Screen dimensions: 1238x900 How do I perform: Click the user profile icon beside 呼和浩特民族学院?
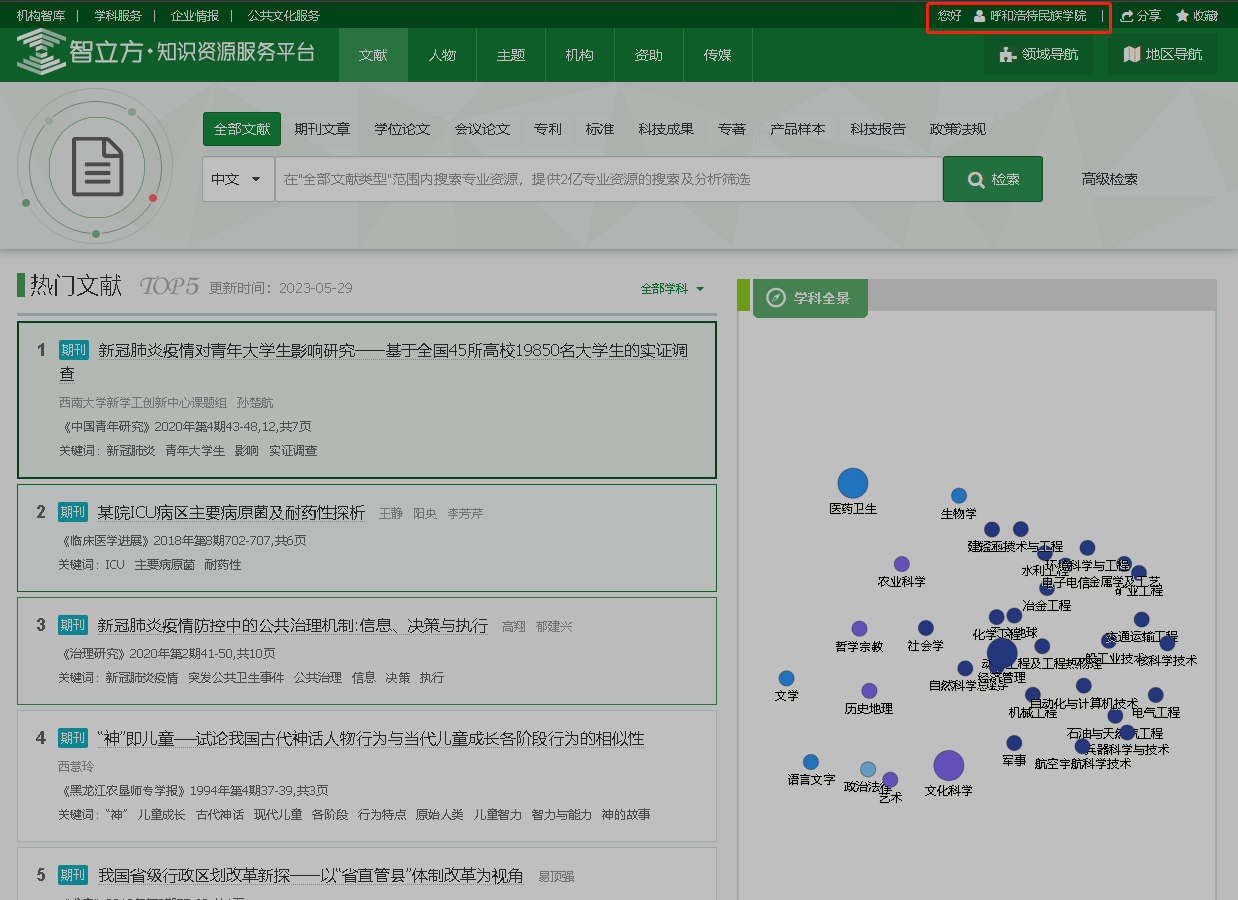coord(979,16)
